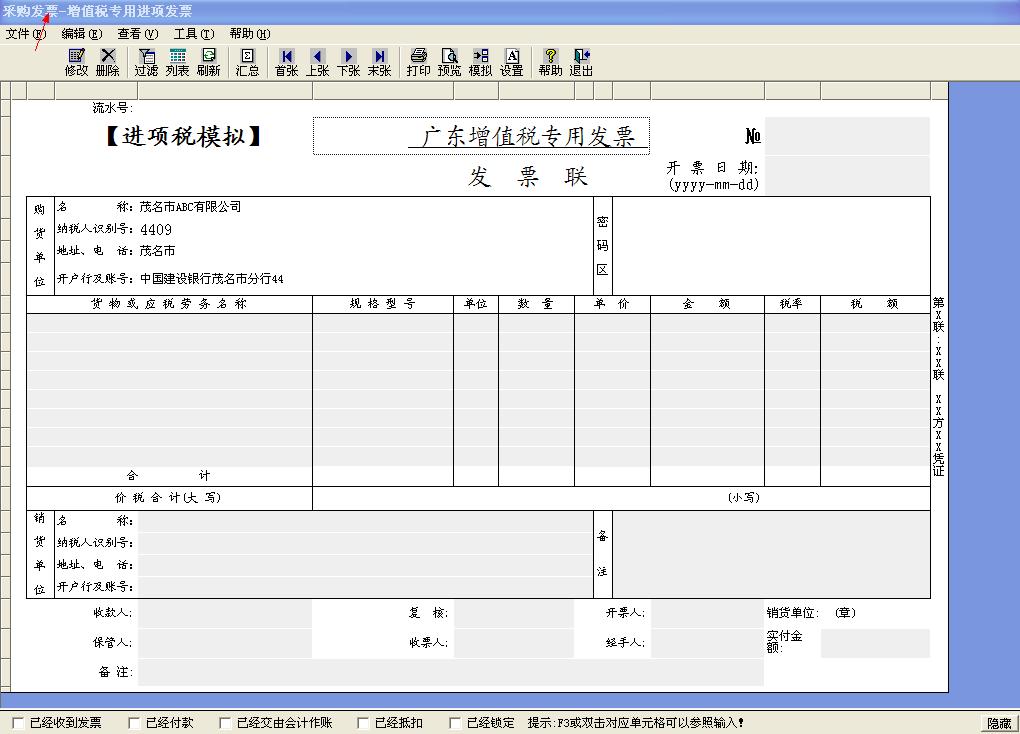Click the bottom 备注 long input field
Screen dimensions: 1020x734
(450, 672)
